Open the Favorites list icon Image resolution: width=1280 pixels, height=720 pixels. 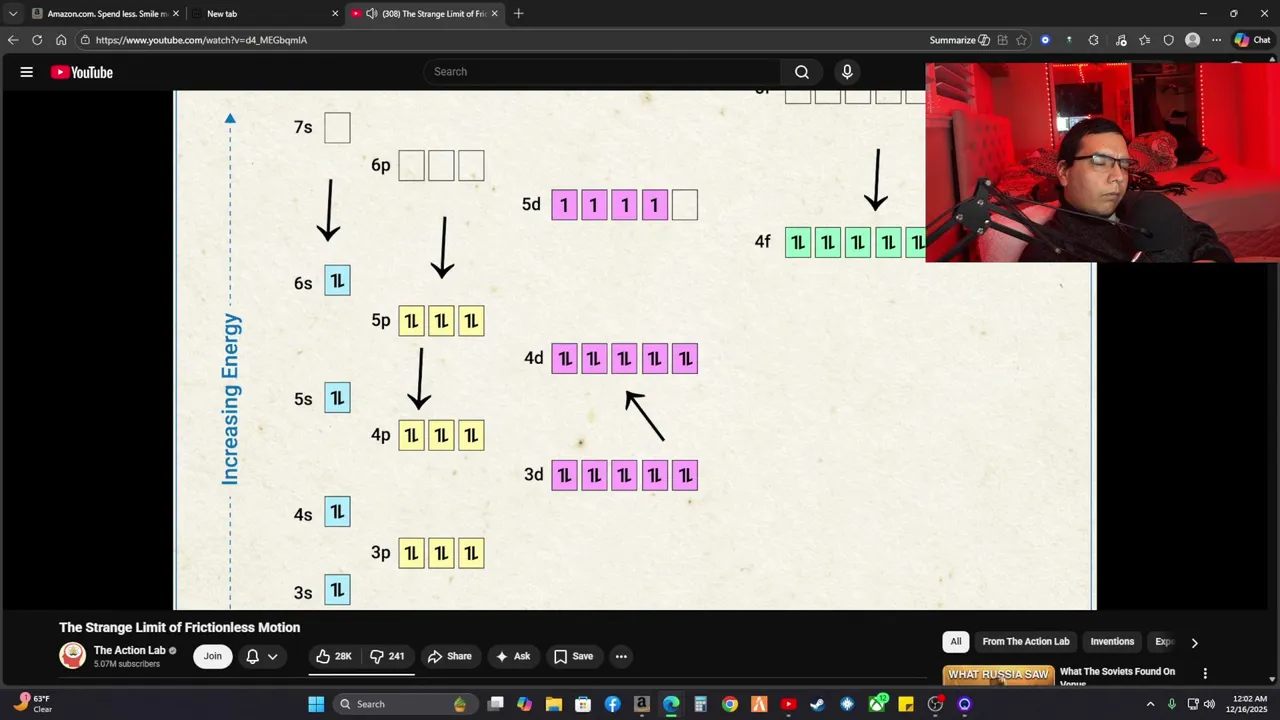point(1145,40)
